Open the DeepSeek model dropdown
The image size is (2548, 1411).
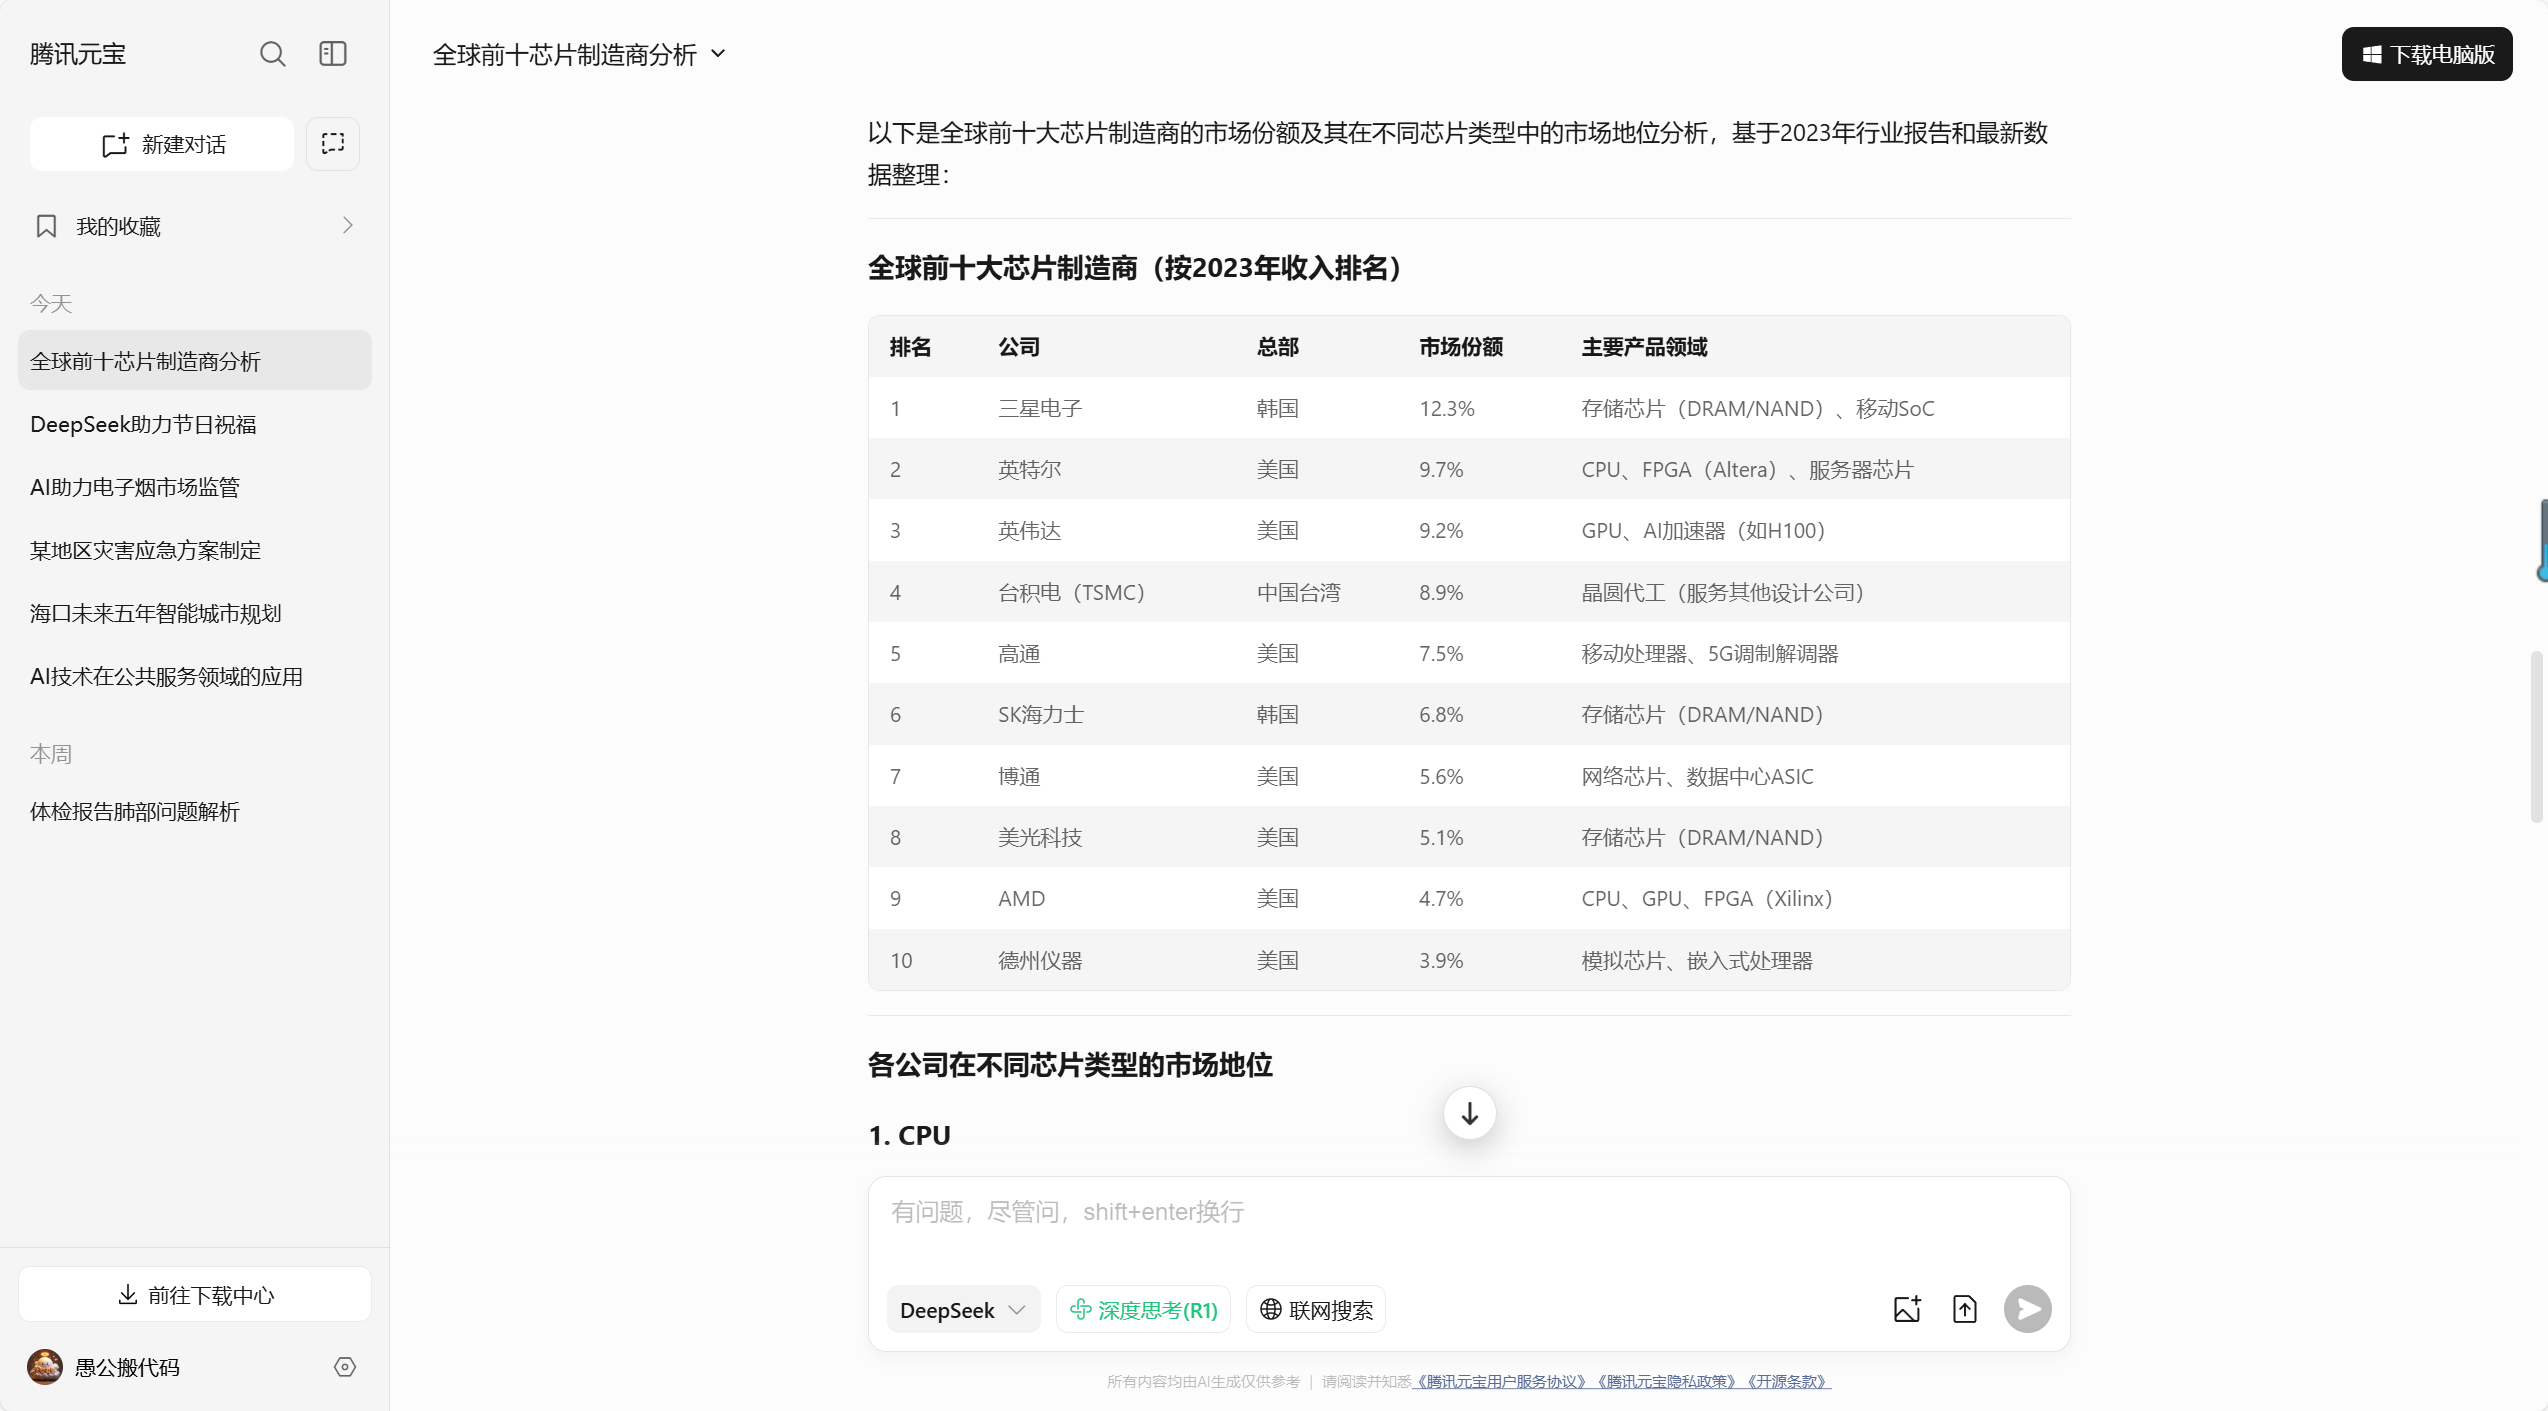[x=962, y=1310]
